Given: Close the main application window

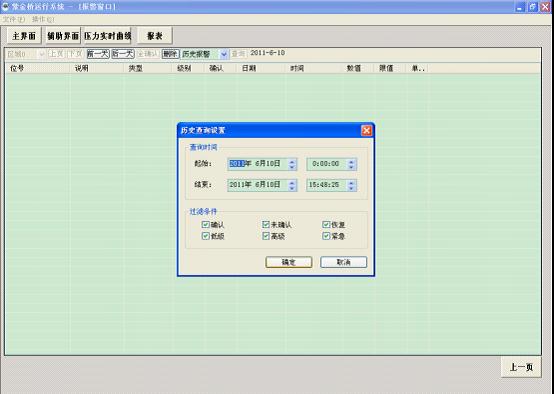Looking at the screenshot, I should (x=546, y=7).
